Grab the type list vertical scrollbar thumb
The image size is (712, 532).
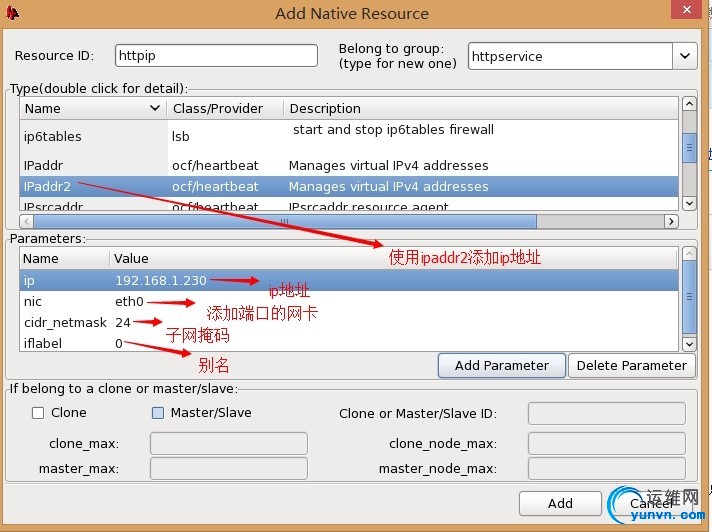(x=689, y=148)
